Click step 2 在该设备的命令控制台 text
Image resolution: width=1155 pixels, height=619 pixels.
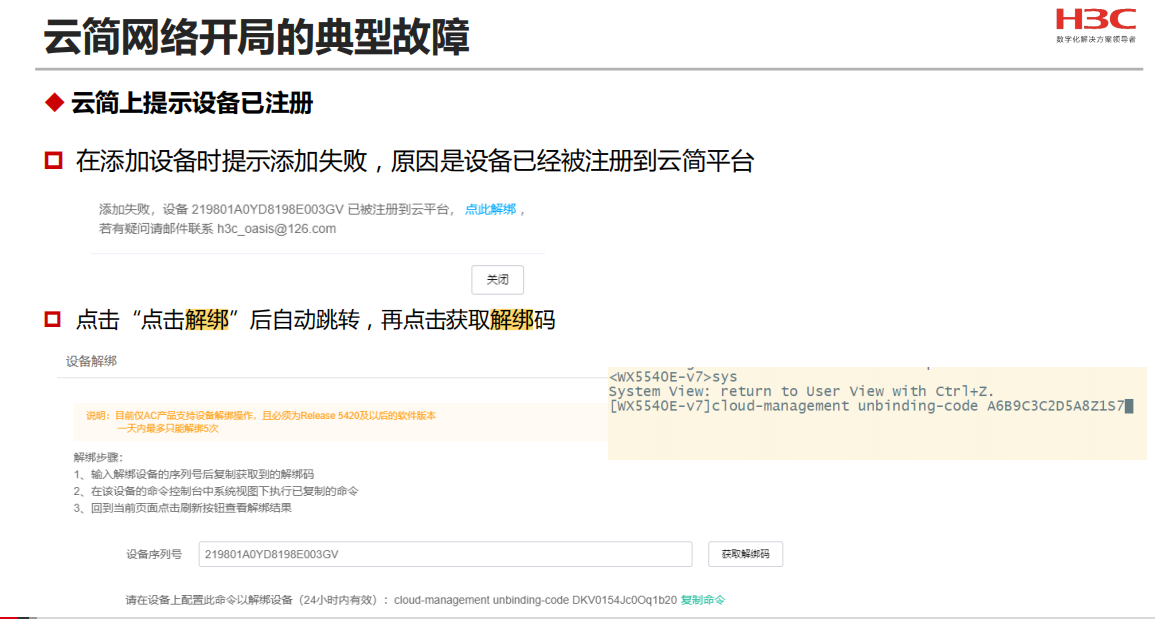pyautogui.click(x=216, y=491)
